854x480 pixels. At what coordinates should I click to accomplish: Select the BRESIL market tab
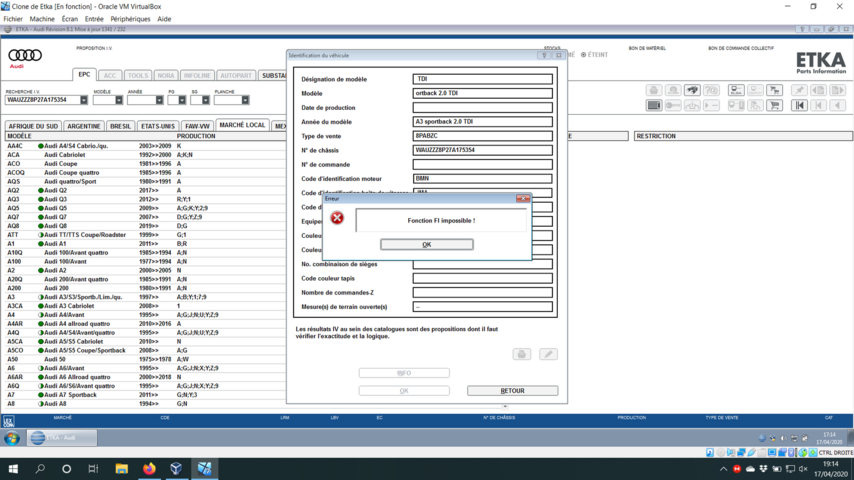pyautogui.click(x=120, y=126)
